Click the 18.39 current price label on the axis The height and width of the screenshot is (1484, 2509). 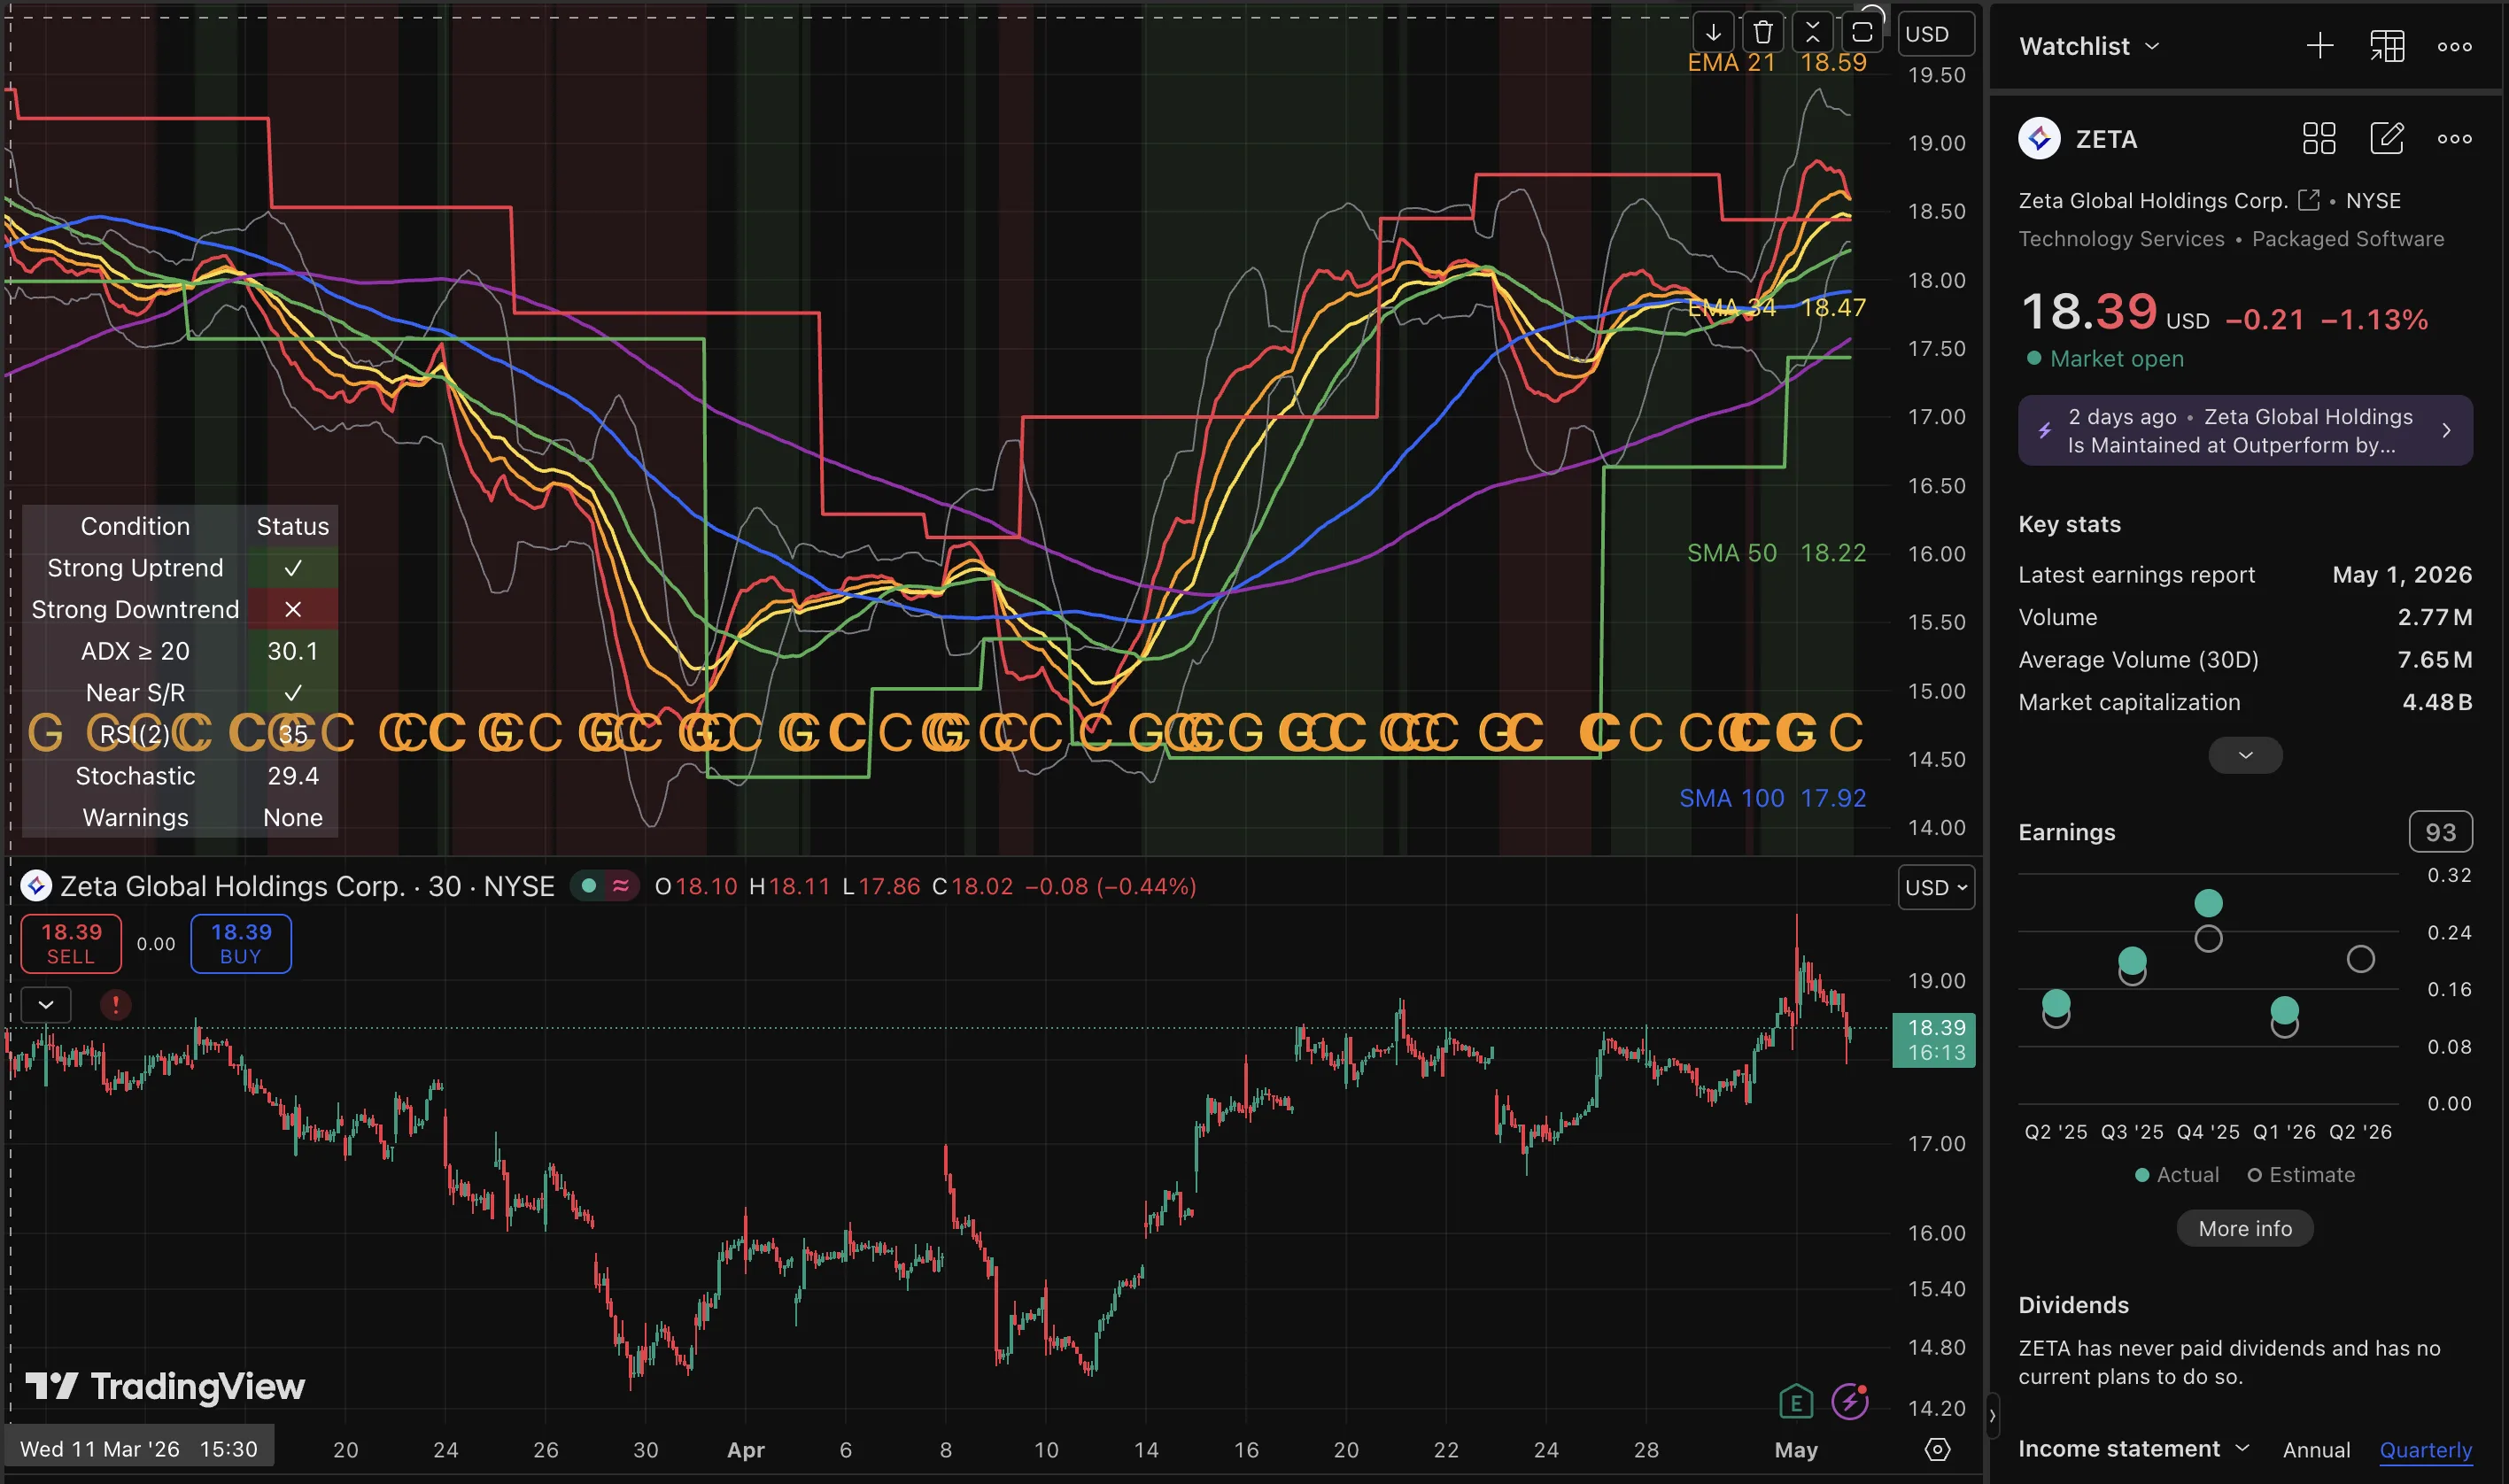pos(1934,1039)
